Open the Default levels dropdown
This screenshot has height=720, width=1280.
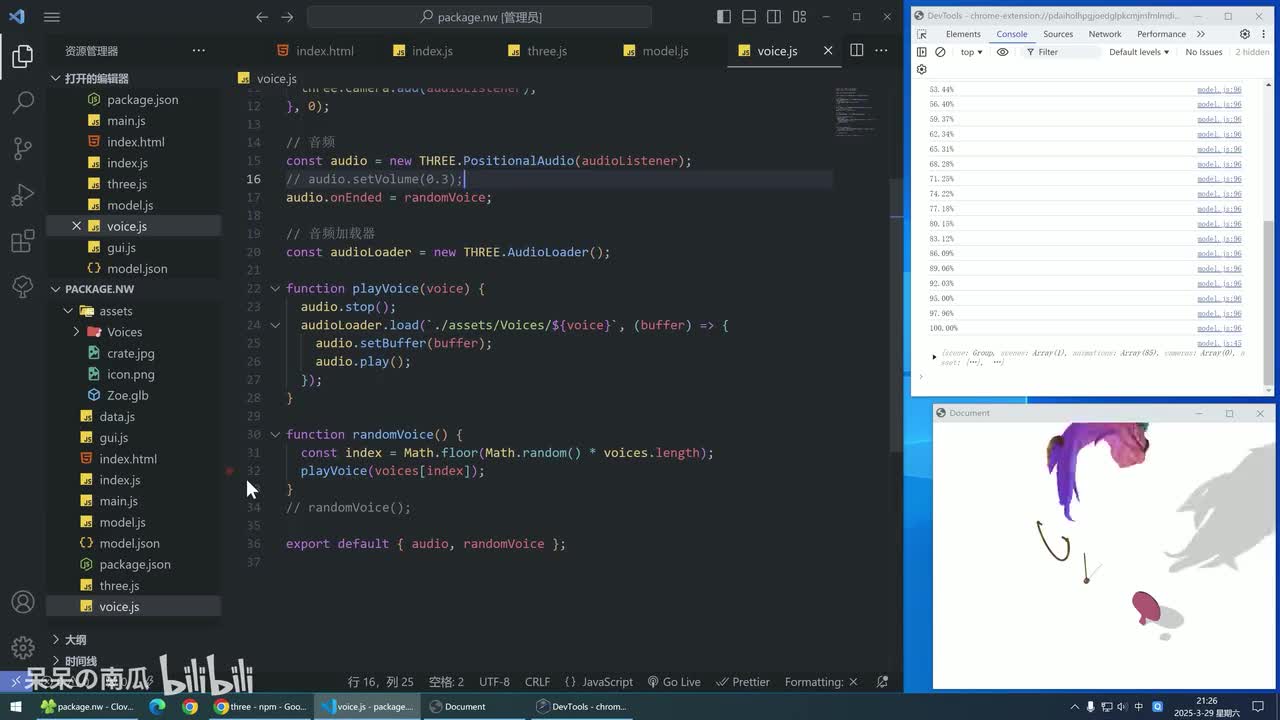point(1139,52)
